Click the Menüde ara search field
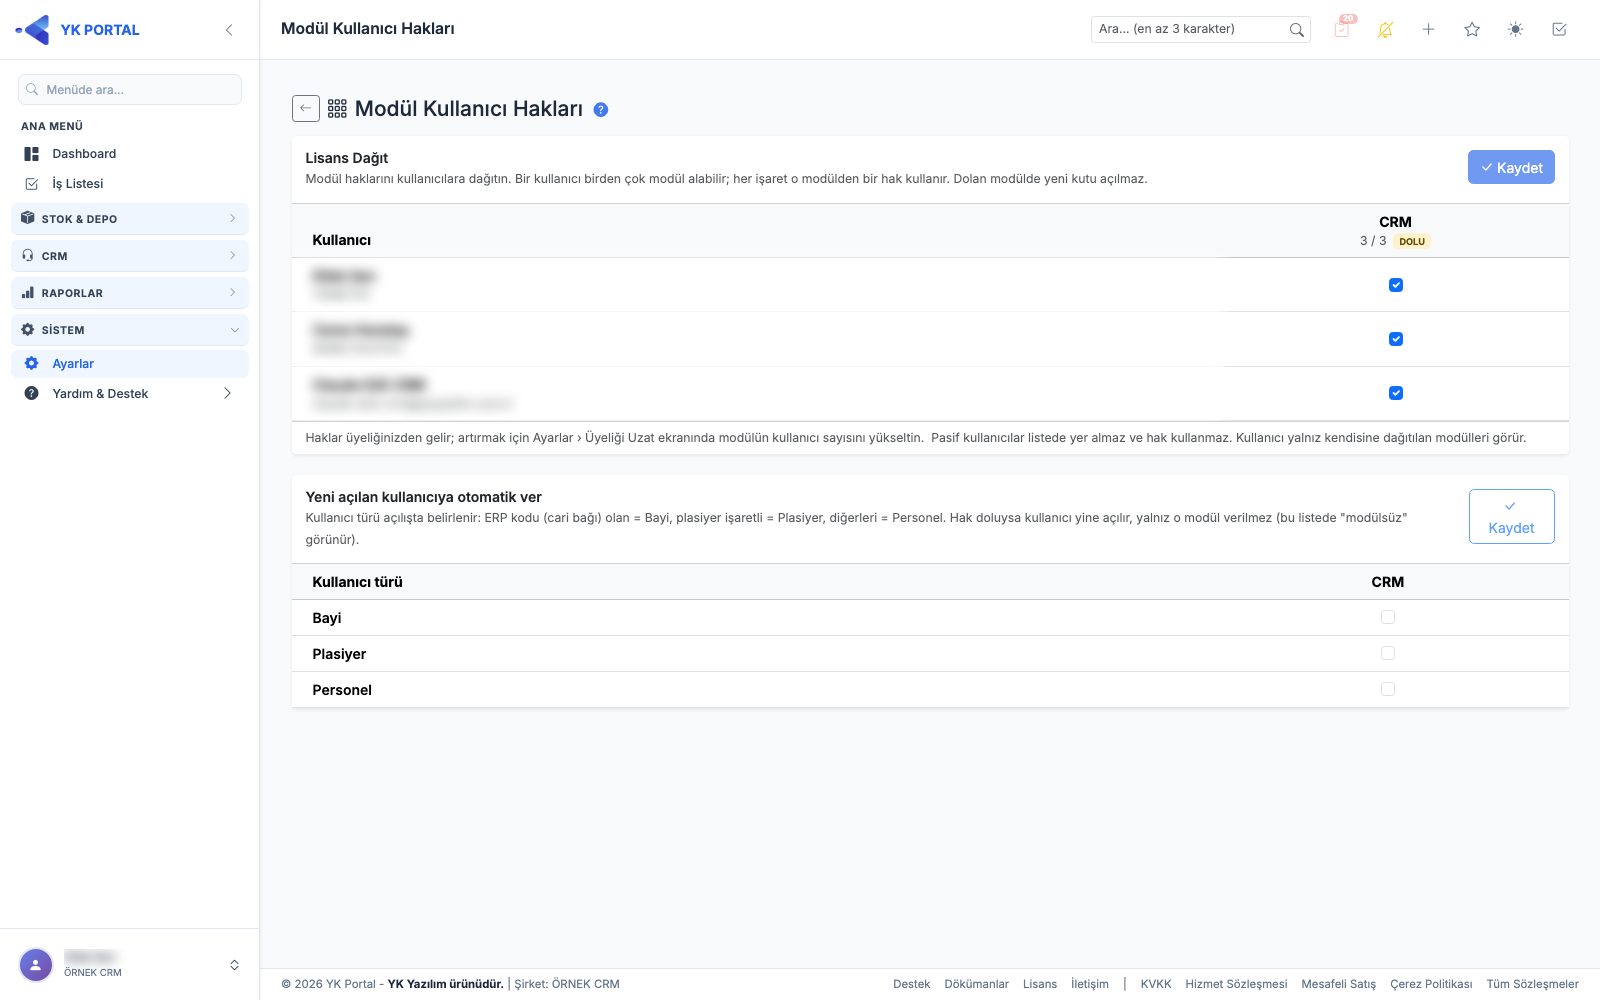The image size is (1600, 1000). click(130, 89)
